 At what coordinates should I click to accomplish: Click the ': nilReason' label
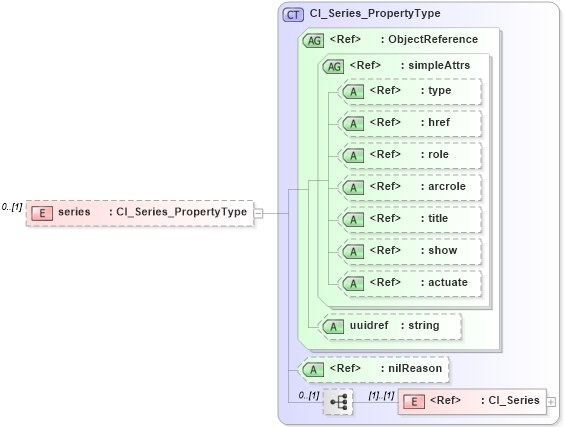pyautogui.click(x=411, y=368)
